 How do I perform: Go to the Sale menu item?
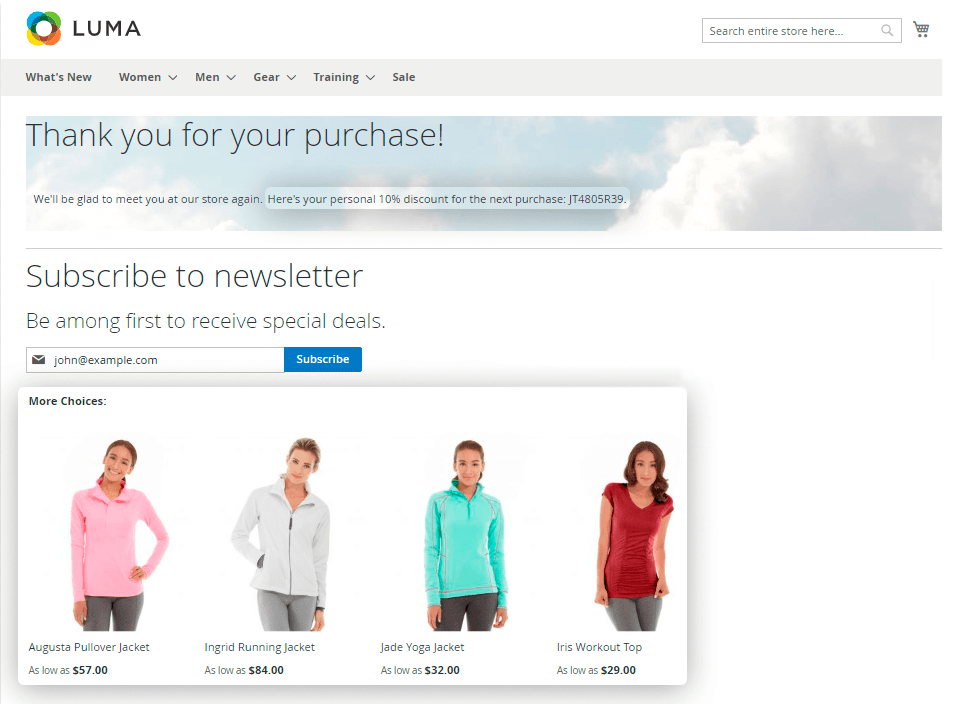[x=403, y=77]
